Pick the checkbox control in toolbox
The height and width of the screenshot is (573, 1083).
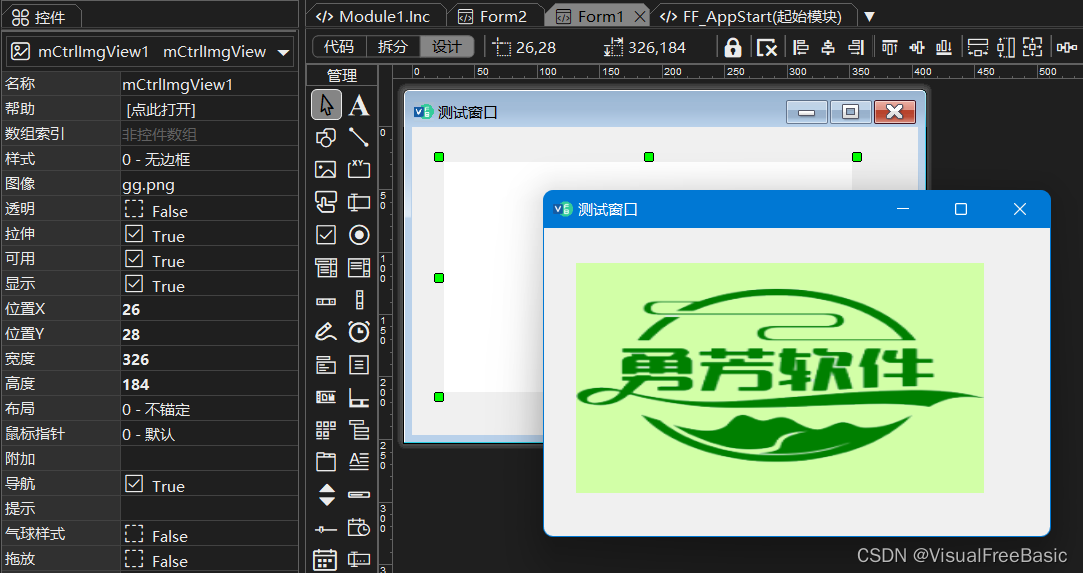pos(326,235)
